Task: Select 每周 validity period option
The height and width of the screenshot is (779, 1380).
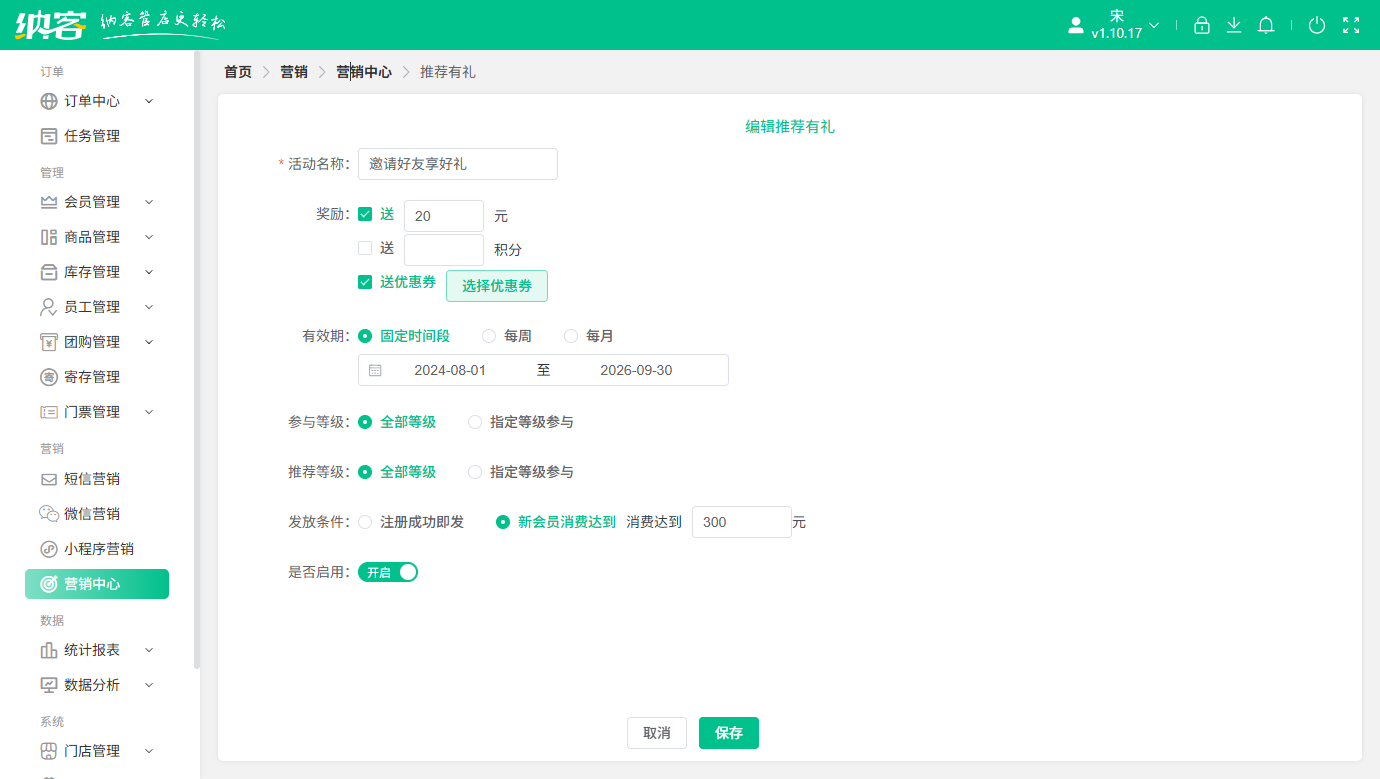Action: 487,336
